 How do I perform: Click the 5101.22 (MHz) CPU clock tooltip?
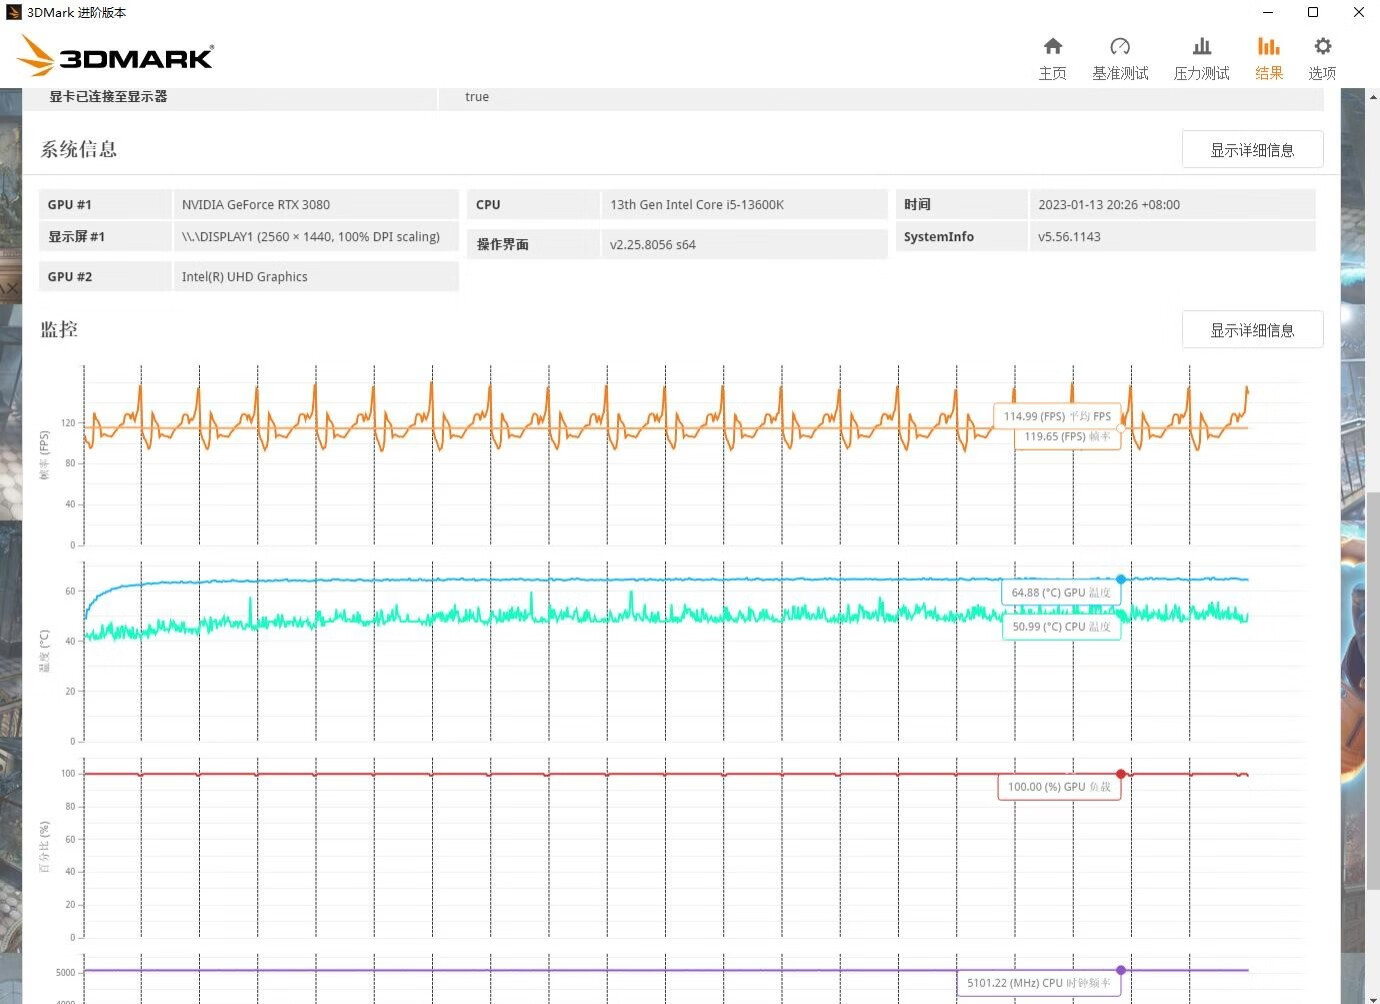[1038, 983]
